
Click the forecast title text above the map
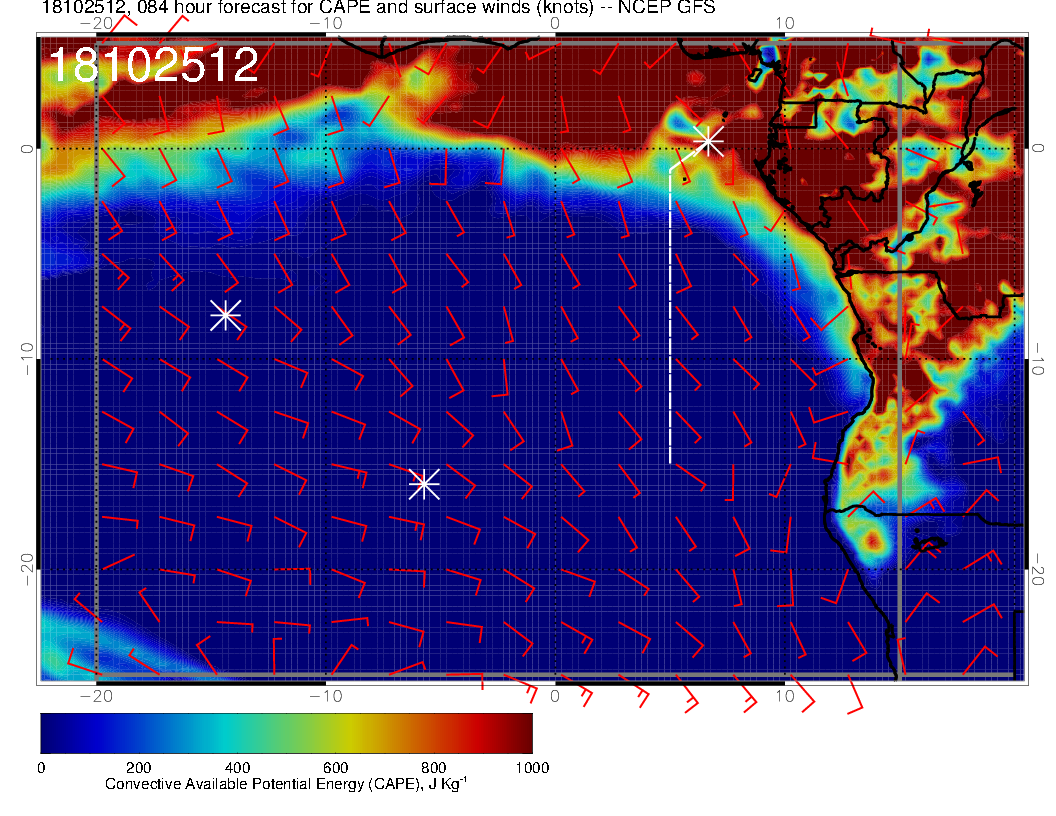pyautogui.click(x=378, y=9)
